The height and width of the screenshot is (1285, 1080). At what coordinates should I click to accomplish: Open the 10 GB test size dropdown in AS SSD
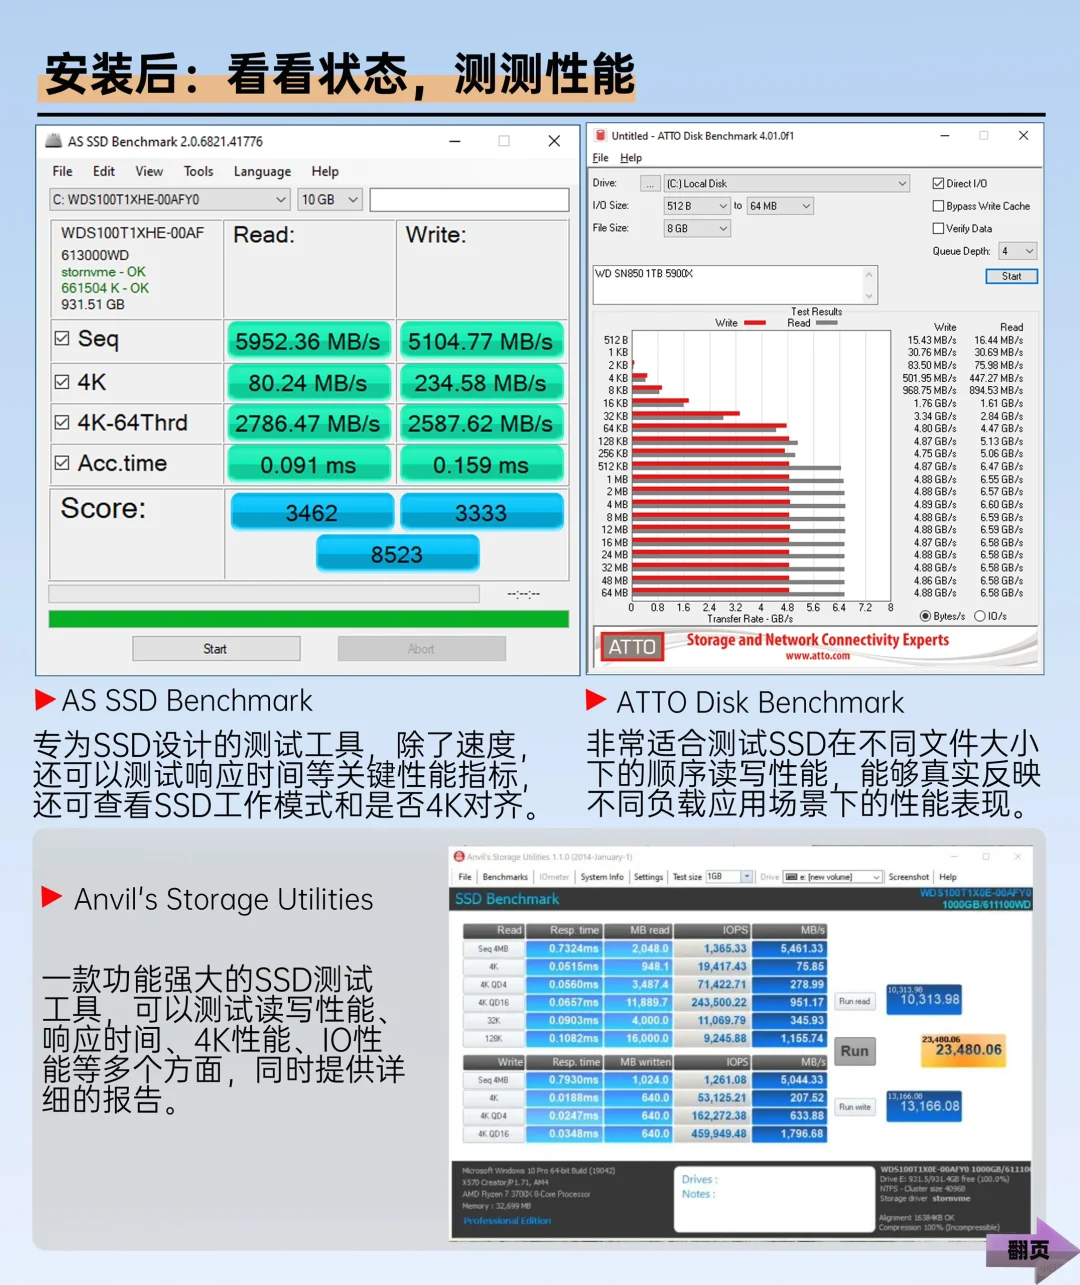point(330,200)
